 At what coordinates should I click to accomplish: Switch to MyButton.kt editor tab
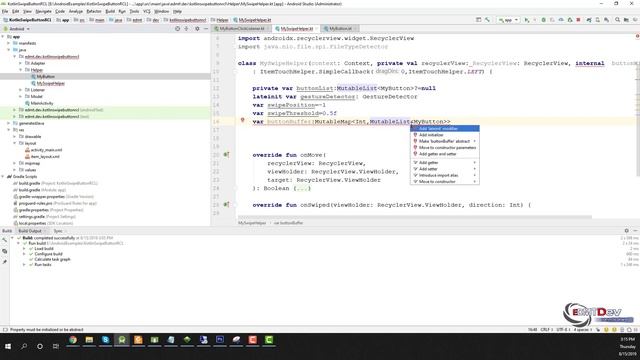[340, 29]
